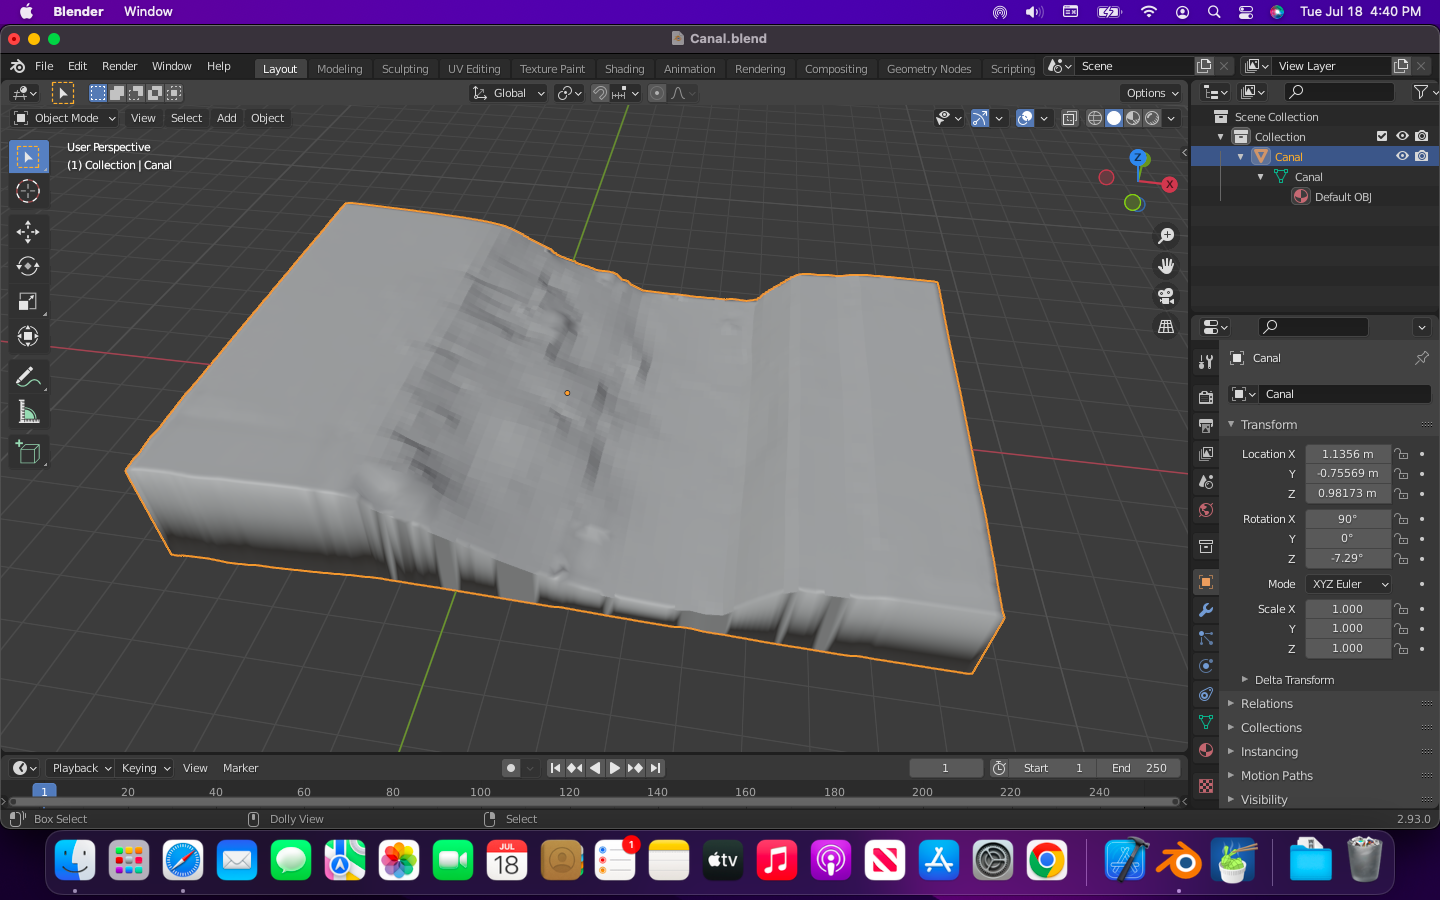Open Safari from the Dock
Screen dimensions: 1440x900
click(183, 860)
